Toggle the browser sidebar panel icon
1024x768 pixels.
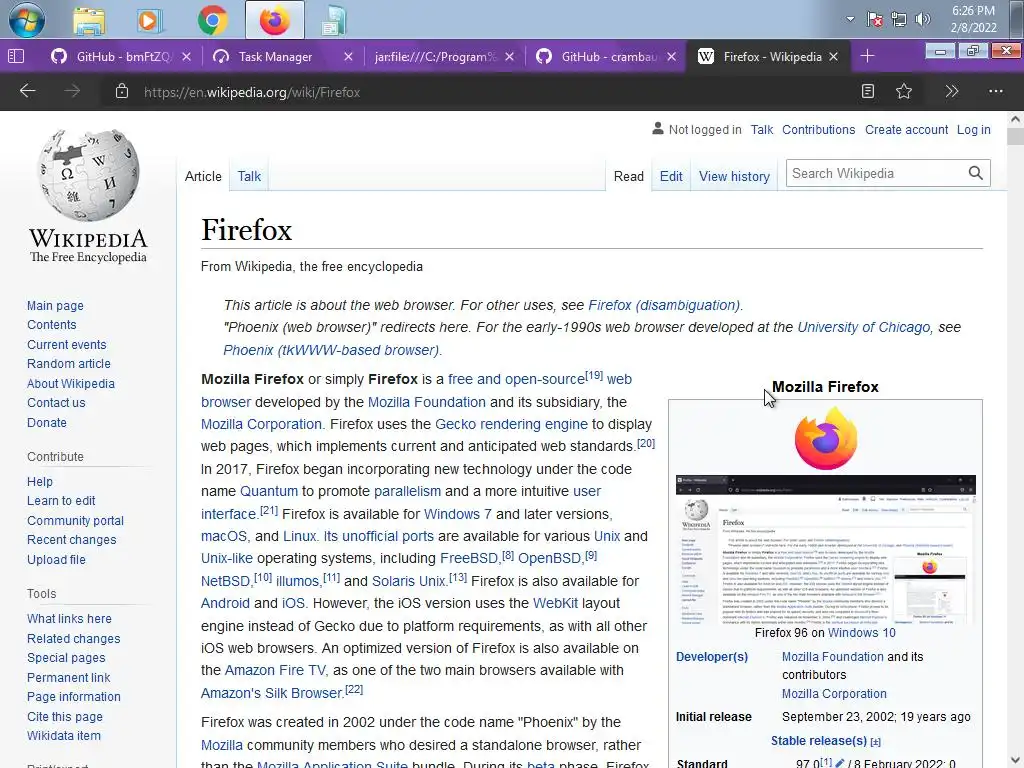[16, 57]
